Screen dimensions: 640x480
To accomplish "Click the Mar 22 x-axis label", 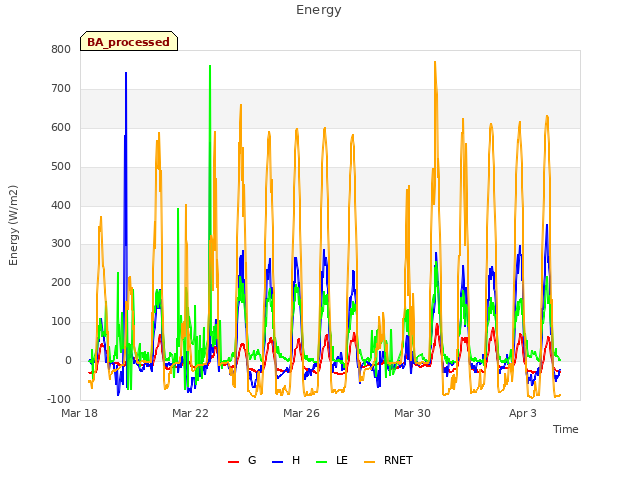I will pyautogui.click(x=190, y=413).
